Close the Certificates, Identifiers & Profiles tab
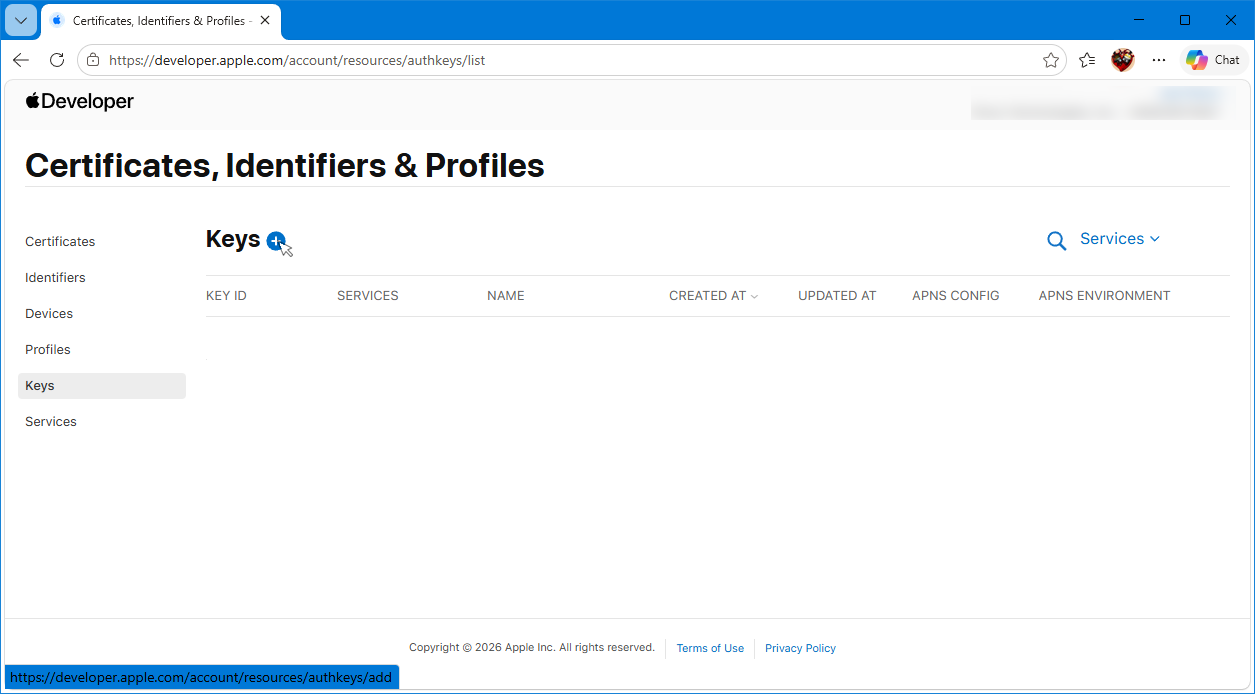 point(264,20)
